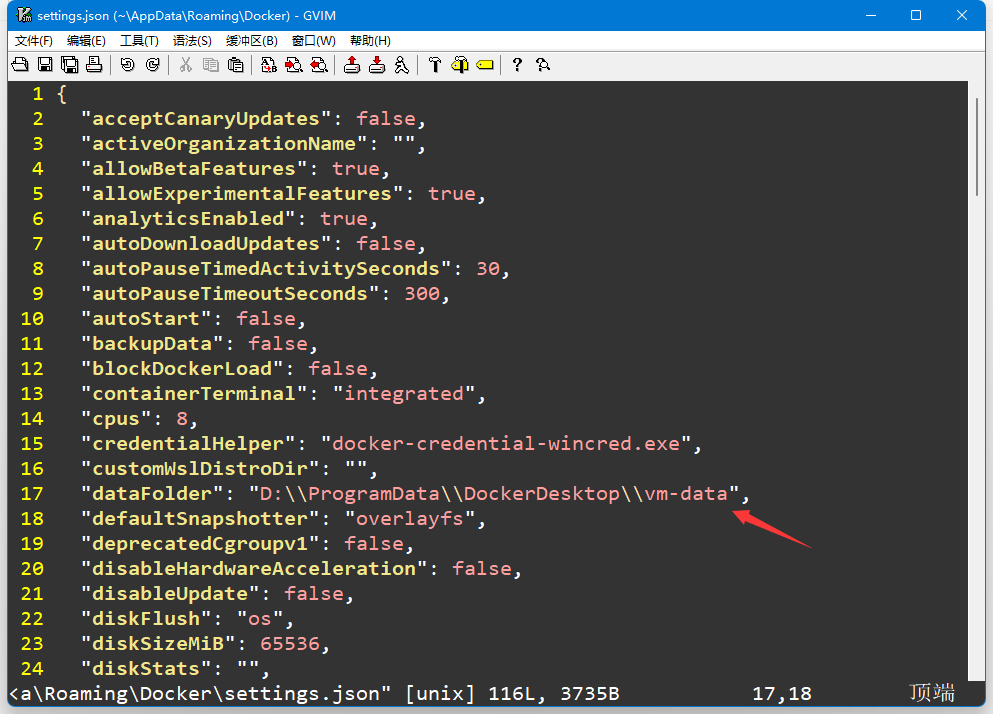Click the cpus value 8

(x=182, y=419)
